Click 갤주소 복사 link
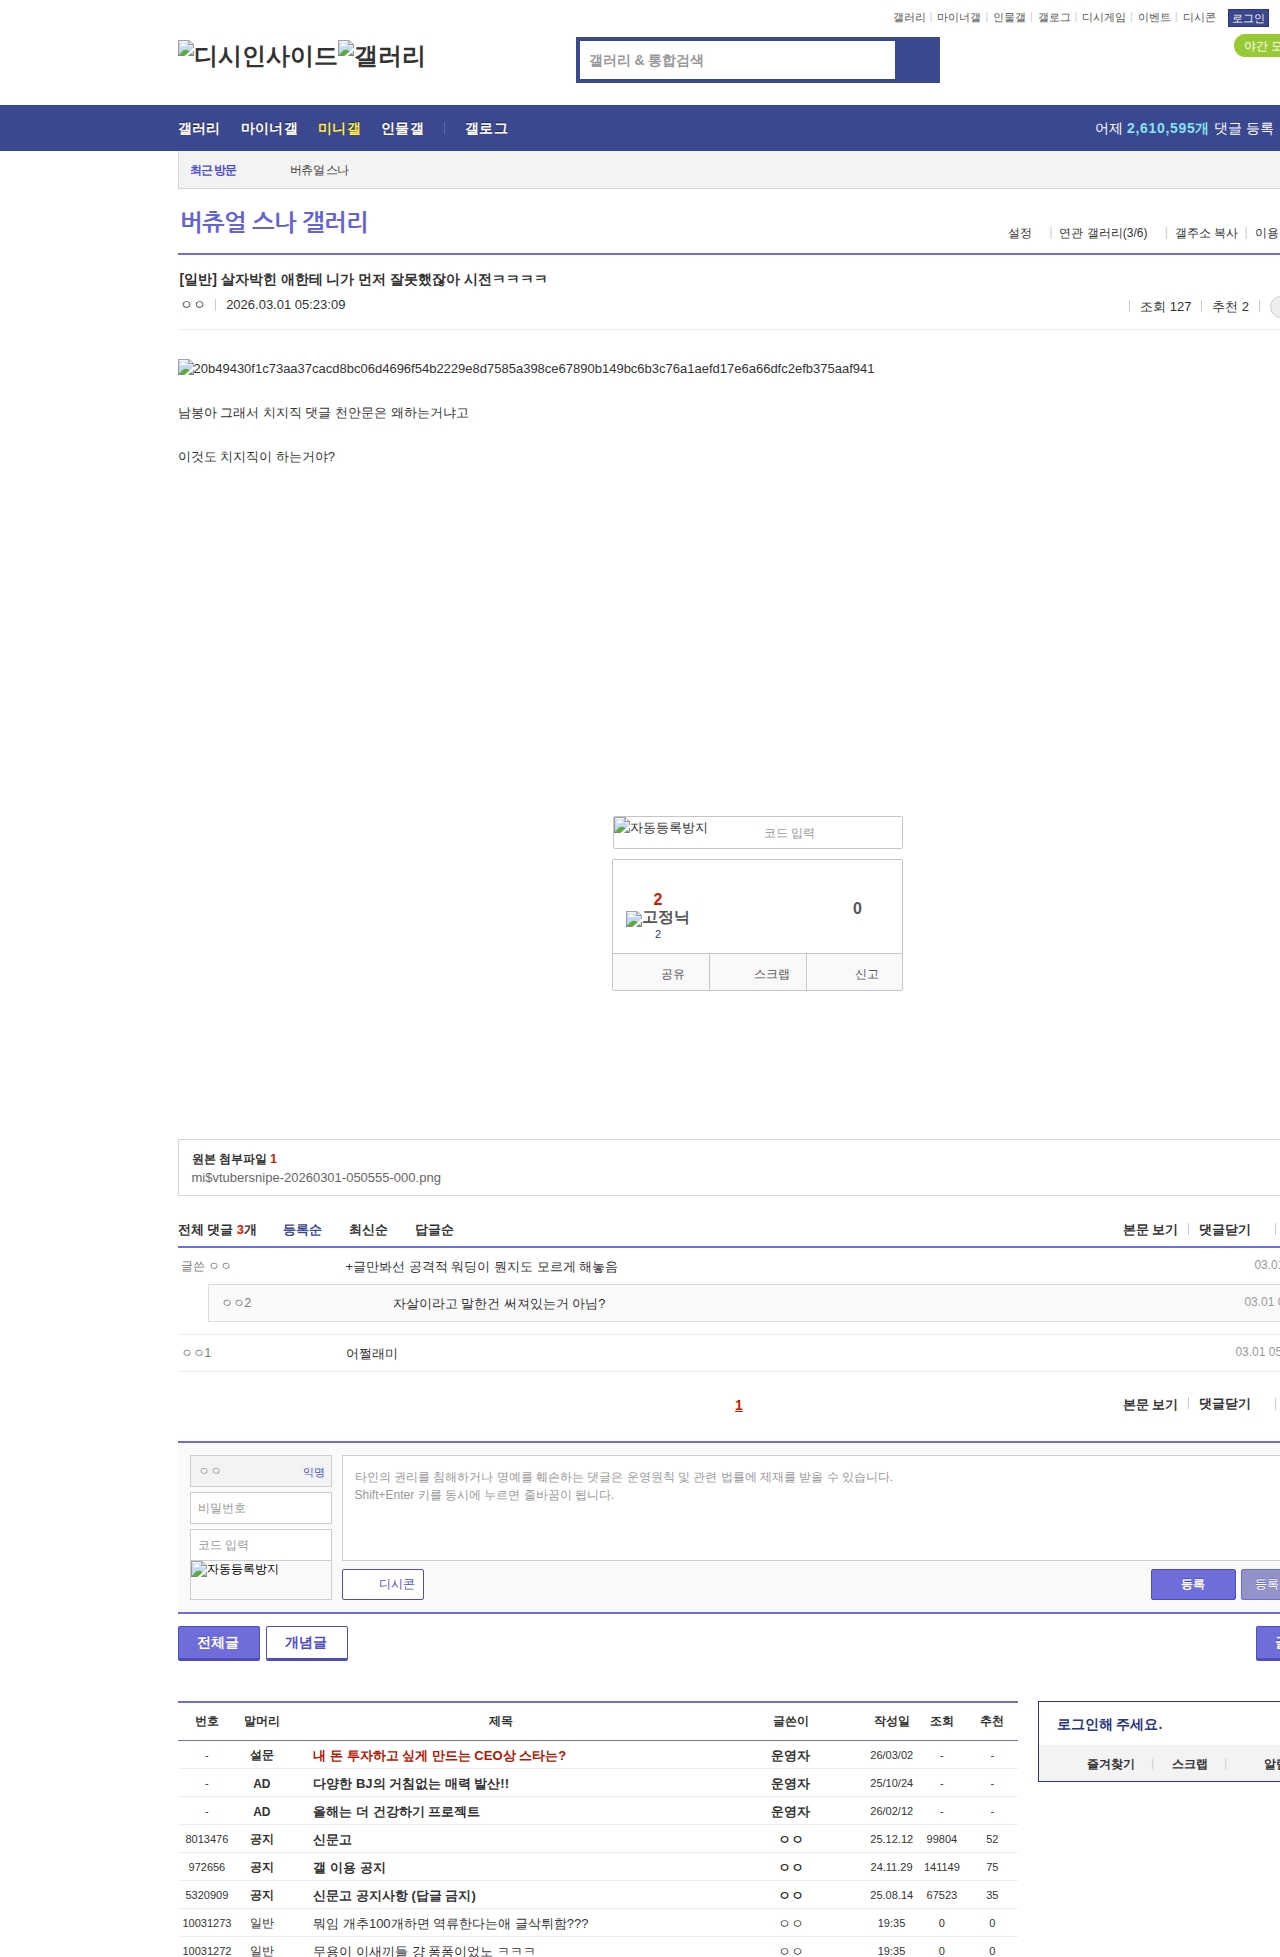 pos(1206,233)
